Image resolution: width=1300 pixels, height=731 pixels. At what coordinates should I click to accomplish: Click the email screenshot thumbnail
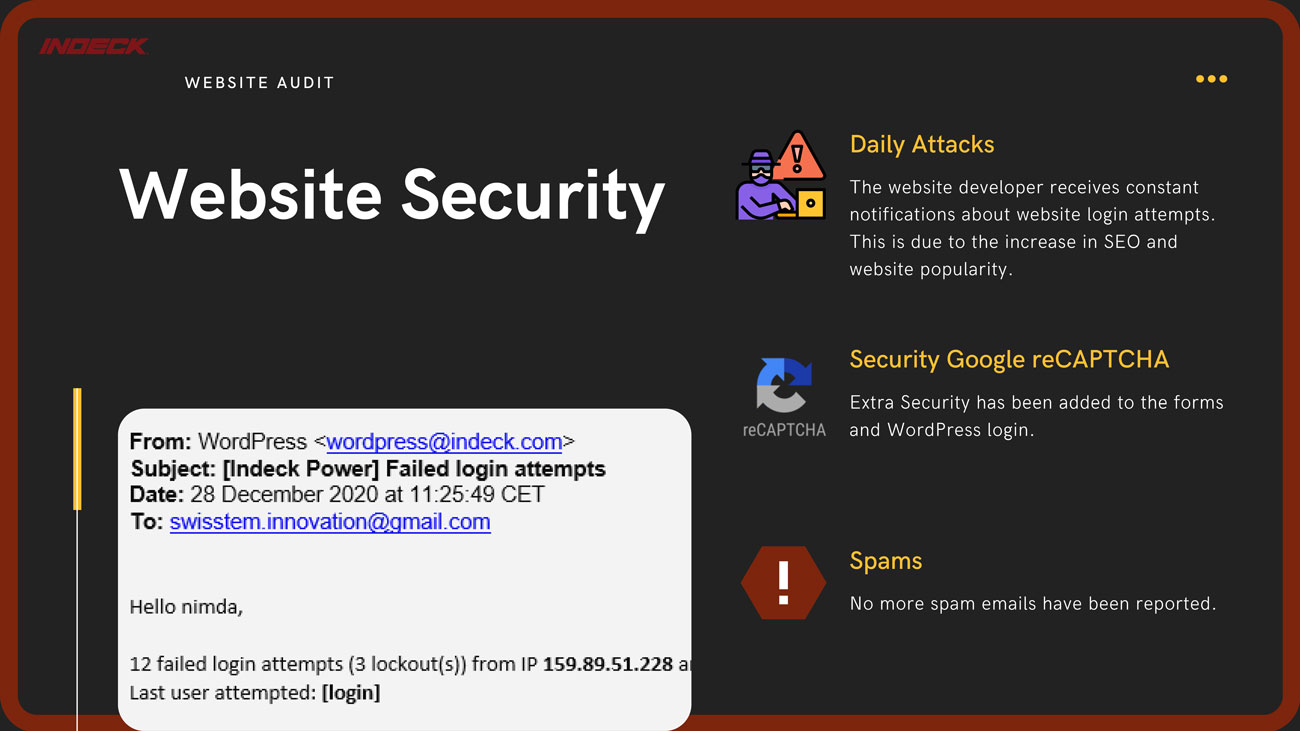coord(404,568)
